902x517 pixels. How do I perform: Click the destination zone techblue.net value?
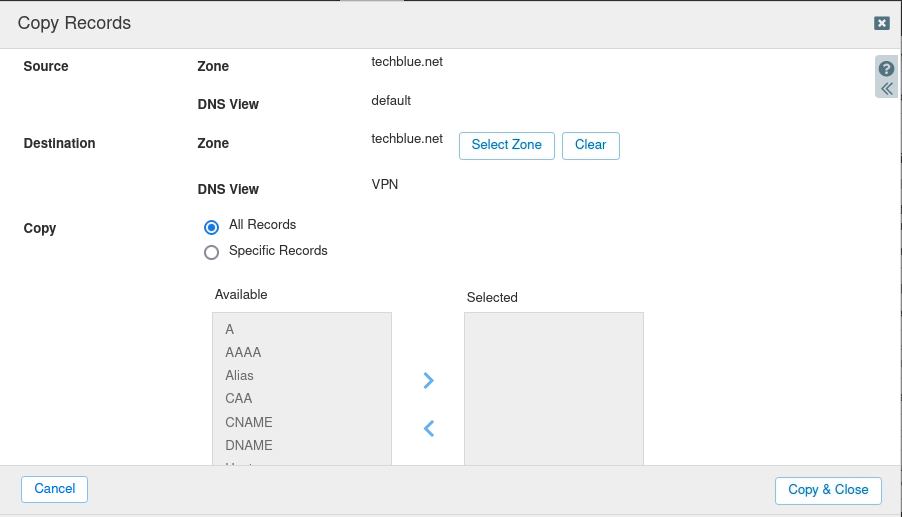407,139
